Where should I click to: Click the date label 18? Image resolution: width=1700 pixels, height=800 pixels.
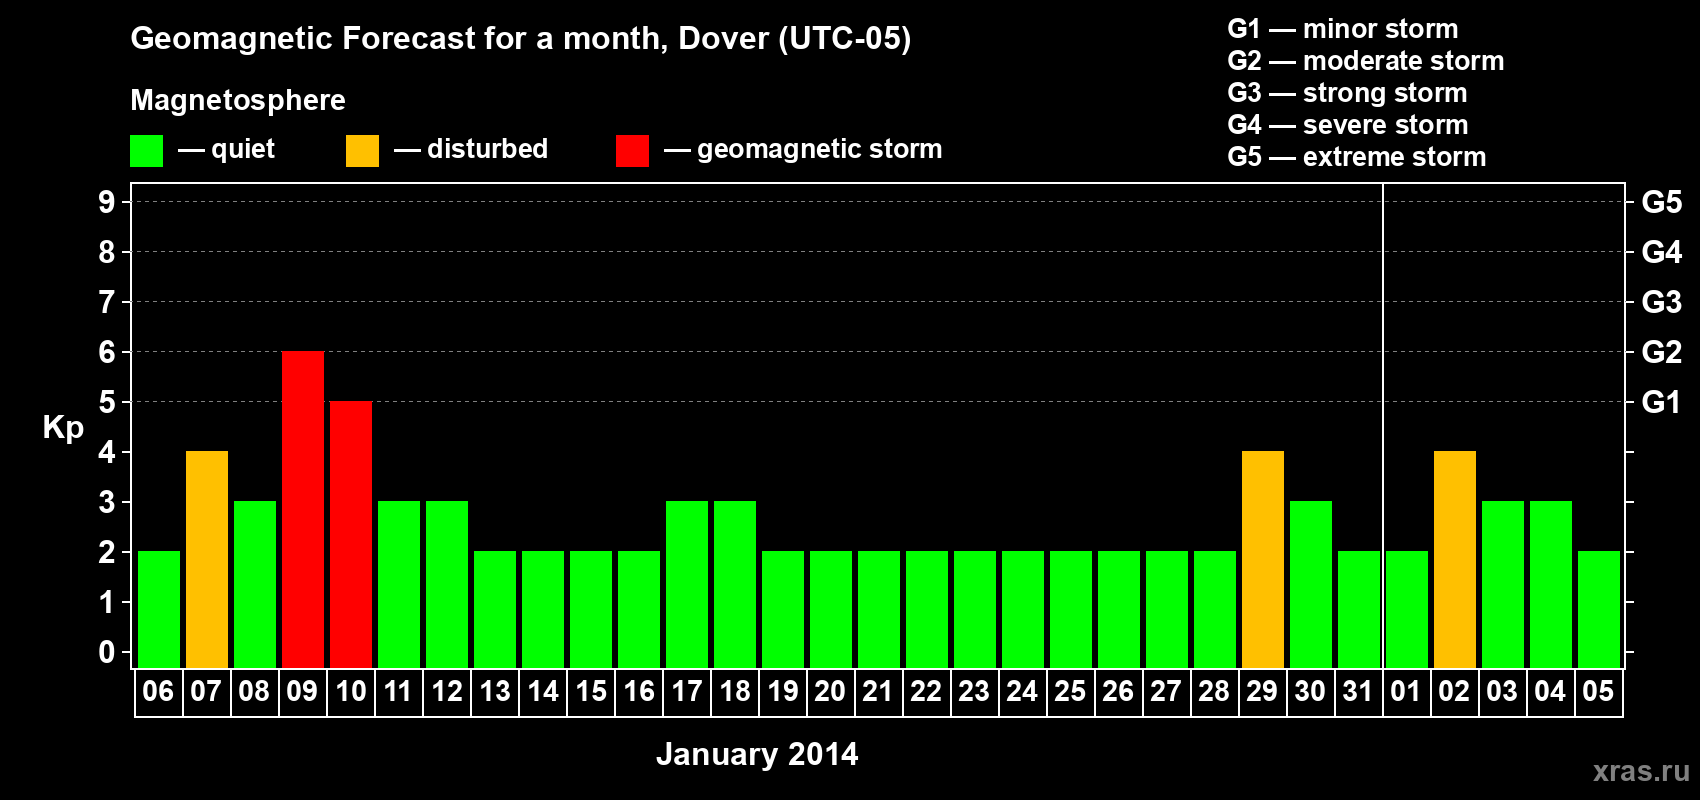tap(735, 691)
